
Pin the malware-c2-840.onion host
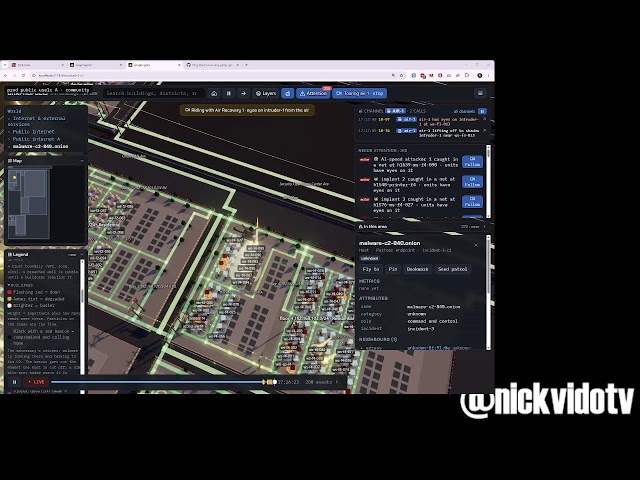click(393, 269)
